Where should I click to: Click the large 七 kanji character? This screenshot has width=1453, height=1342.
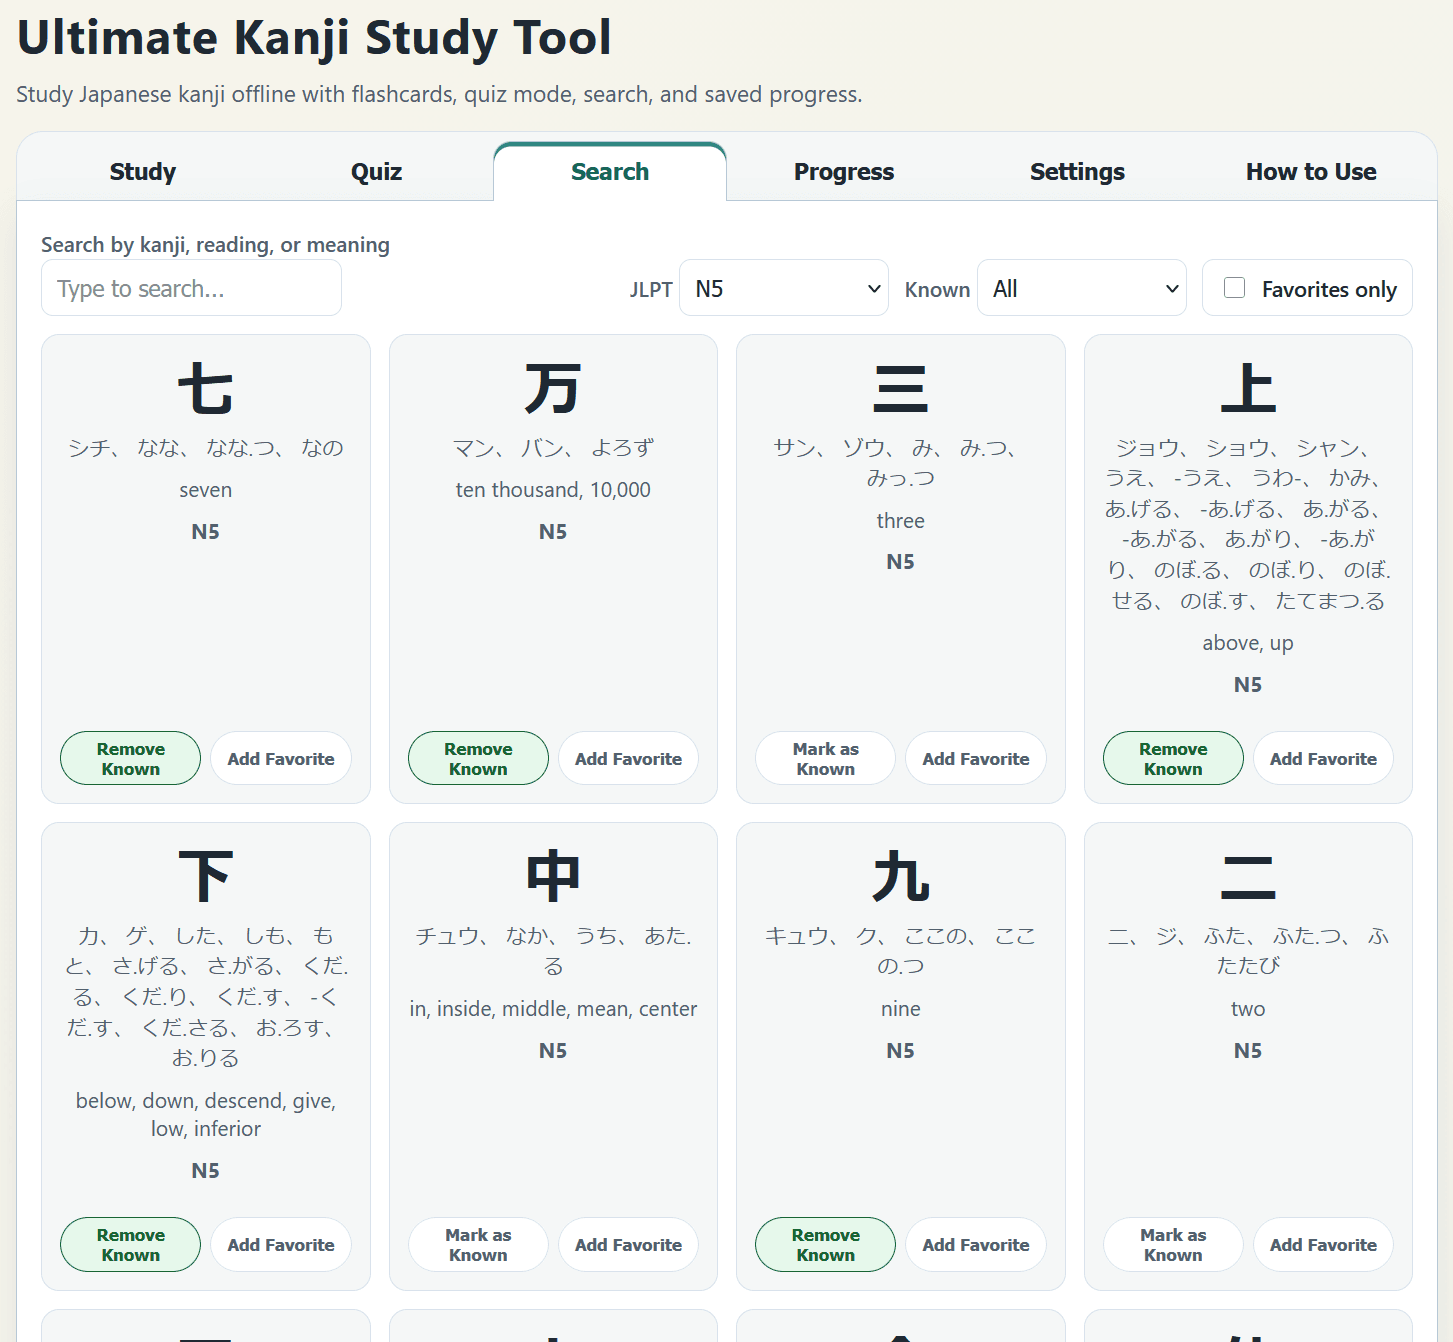click(206, 389)
